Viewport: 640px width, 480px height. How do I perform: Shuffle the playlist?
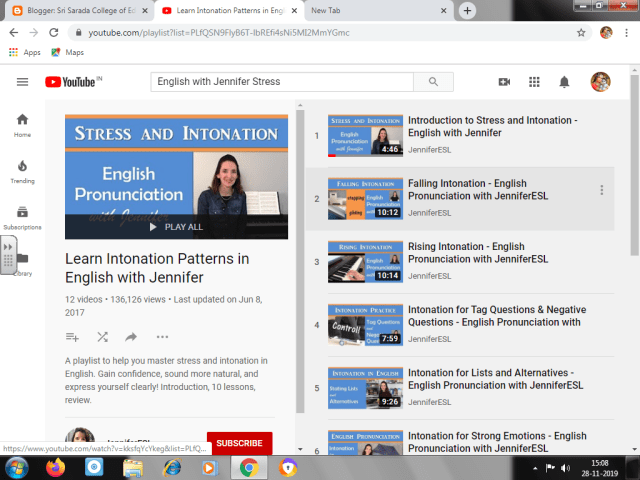[102, 337]
